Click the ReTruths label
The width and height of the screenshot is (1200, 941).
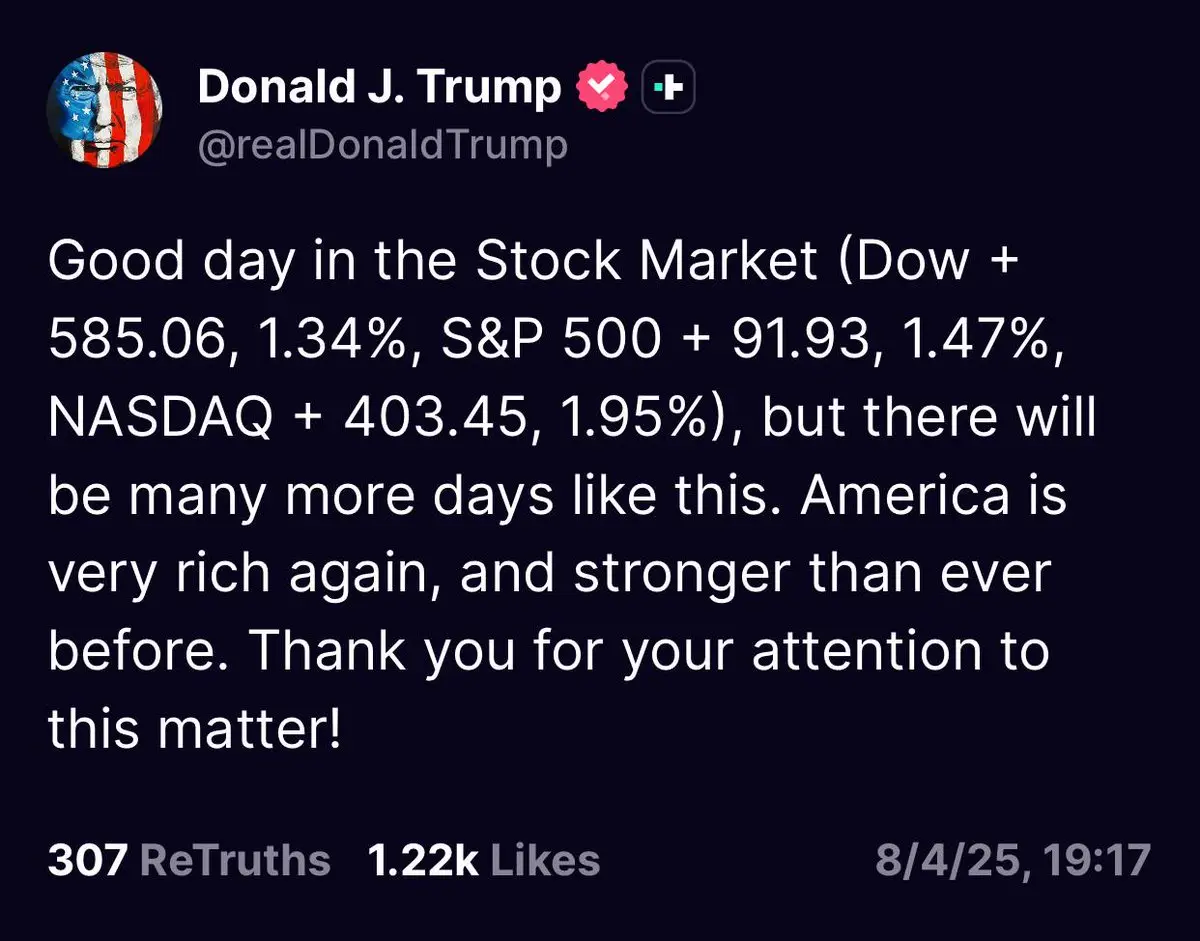pyautogui.click(x=234, y=860)
